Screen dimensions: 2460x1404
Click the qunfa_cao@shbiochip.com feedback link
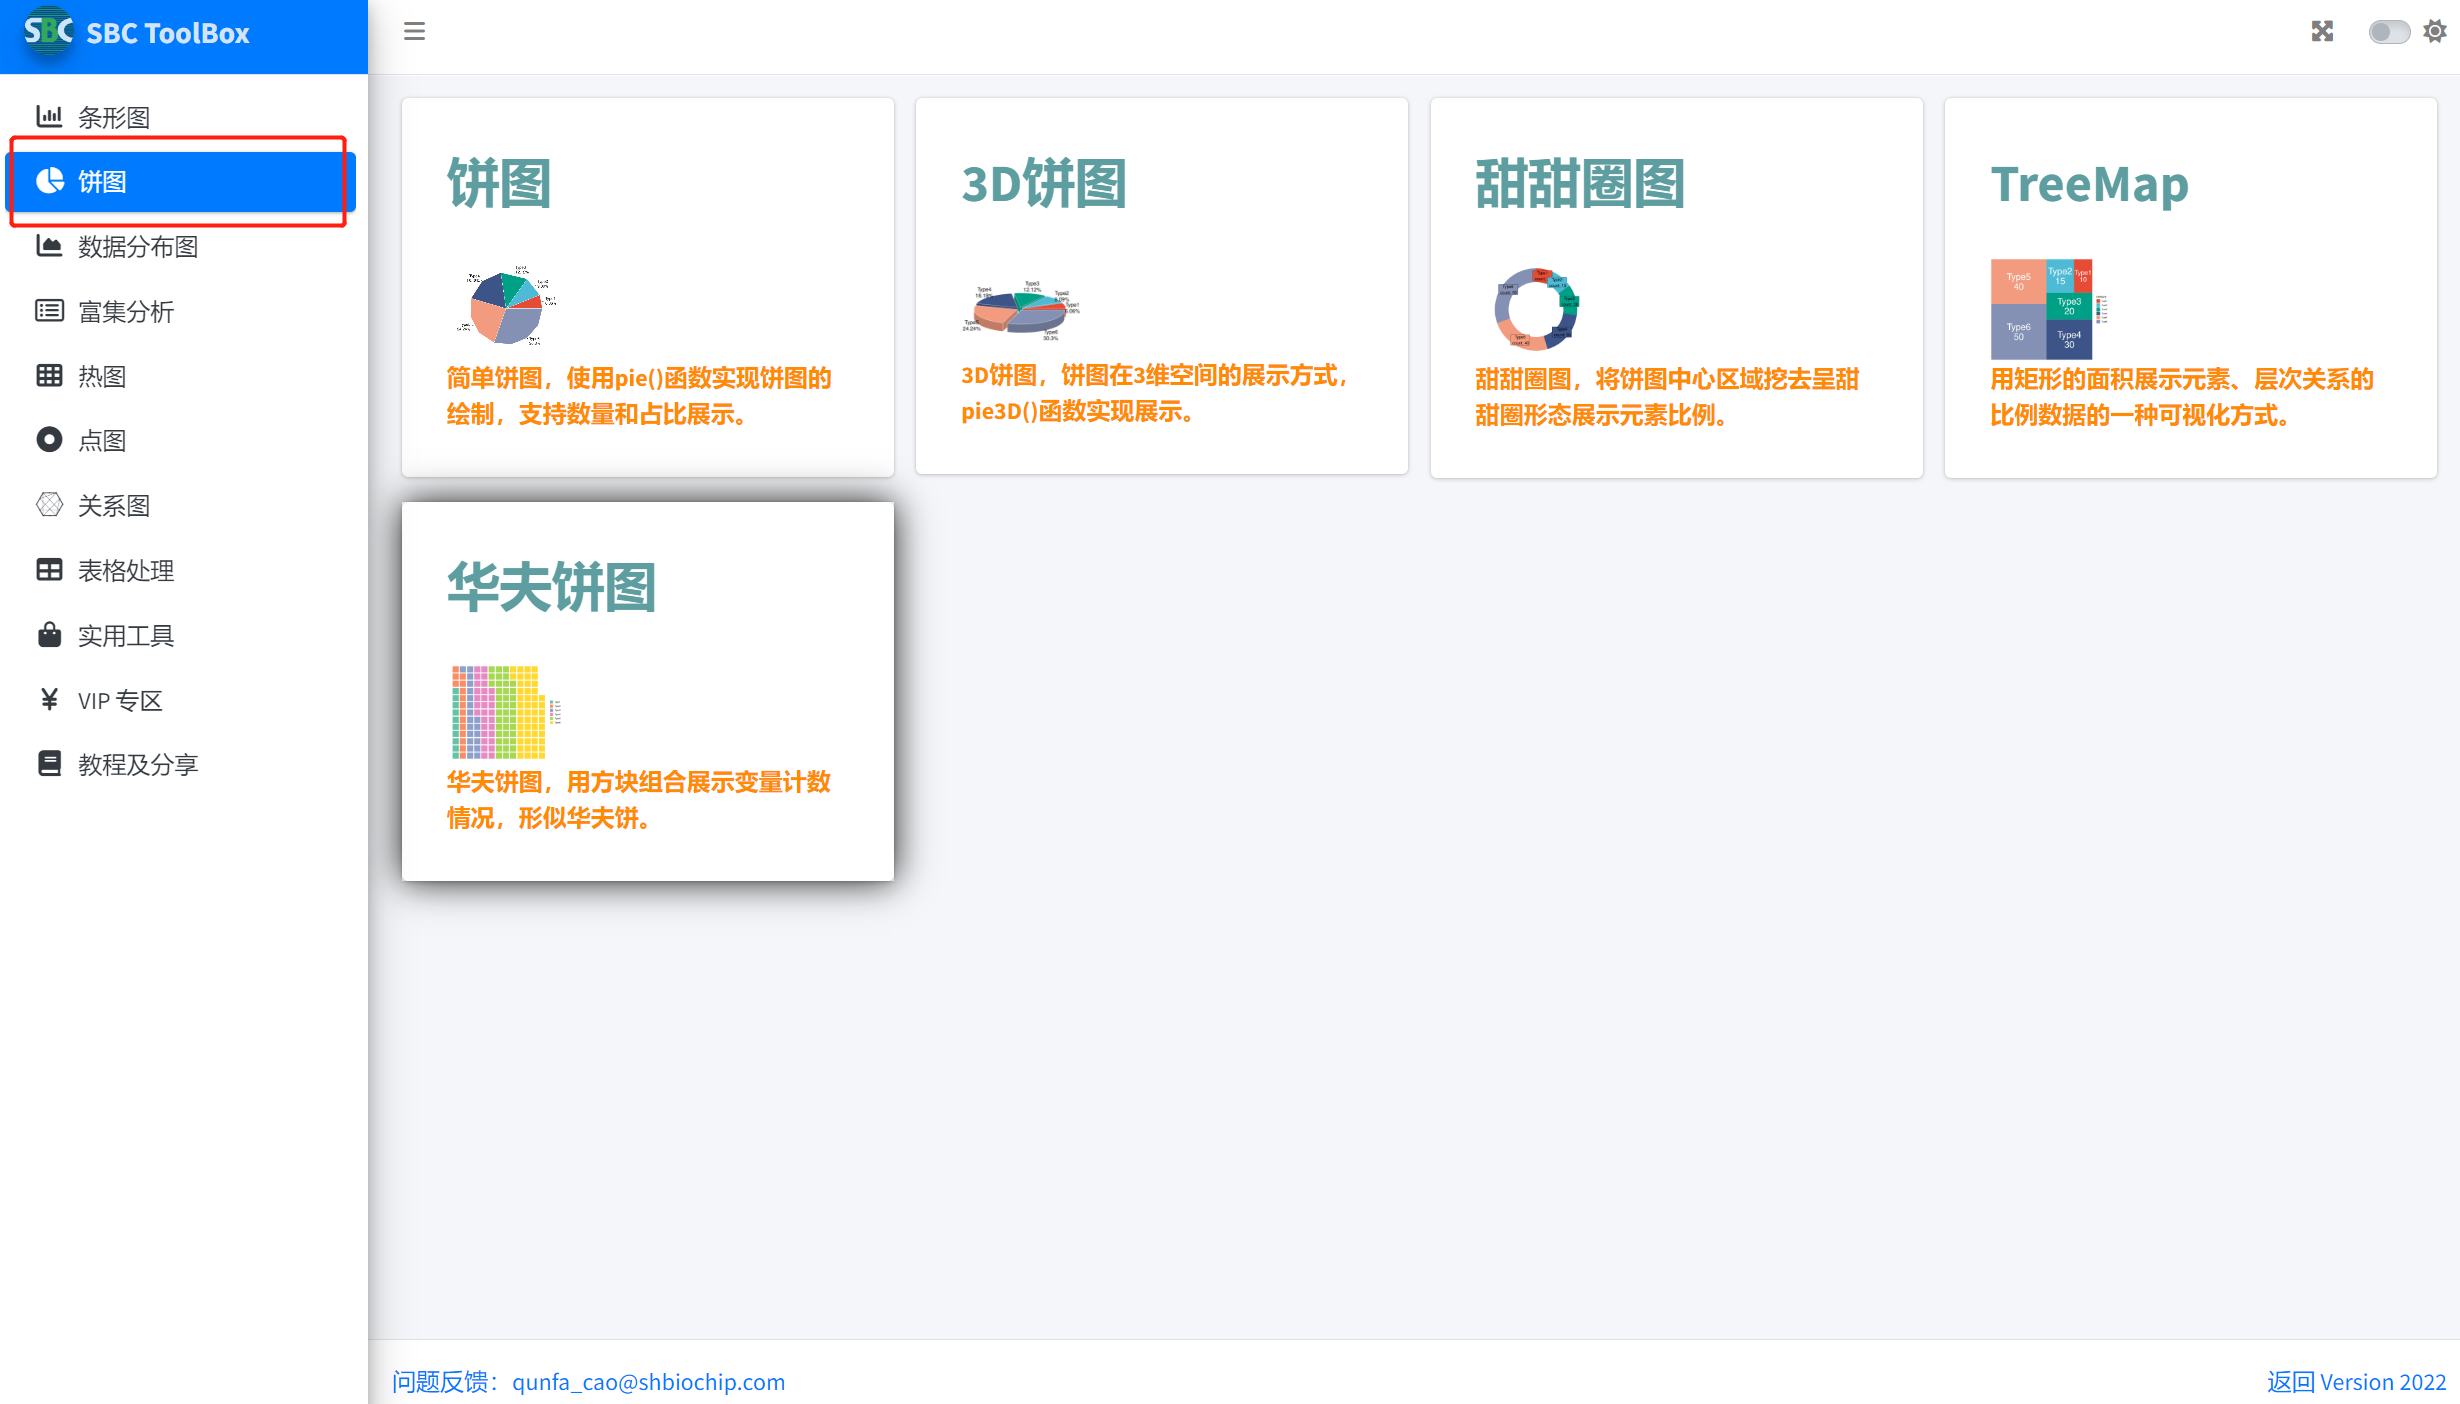click(x=648, y=1382)
